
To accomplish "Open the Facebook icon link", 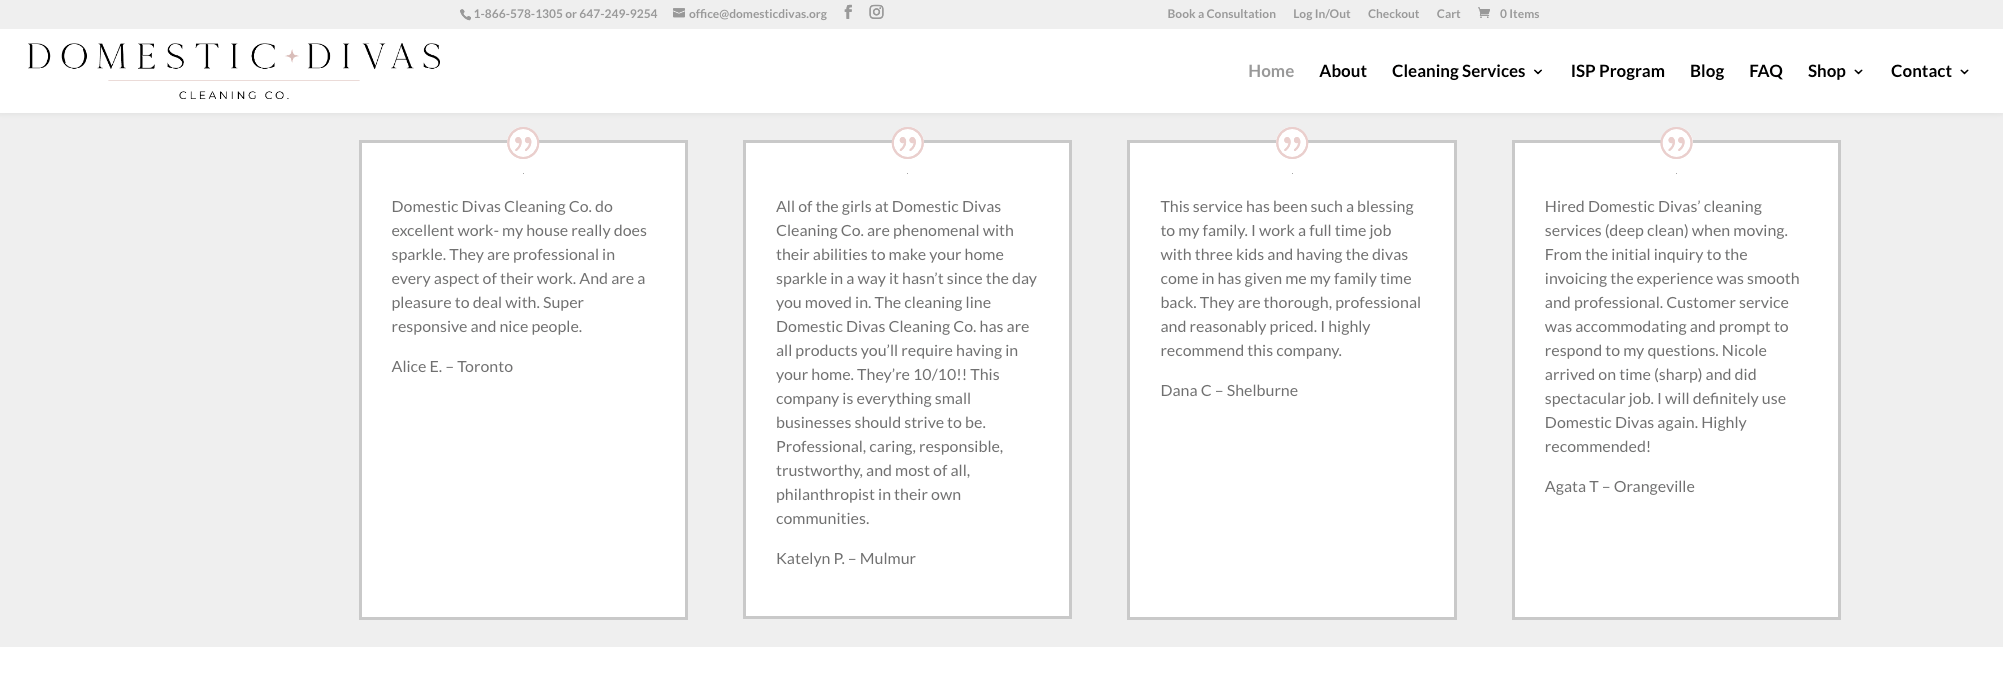I will 848,12.
